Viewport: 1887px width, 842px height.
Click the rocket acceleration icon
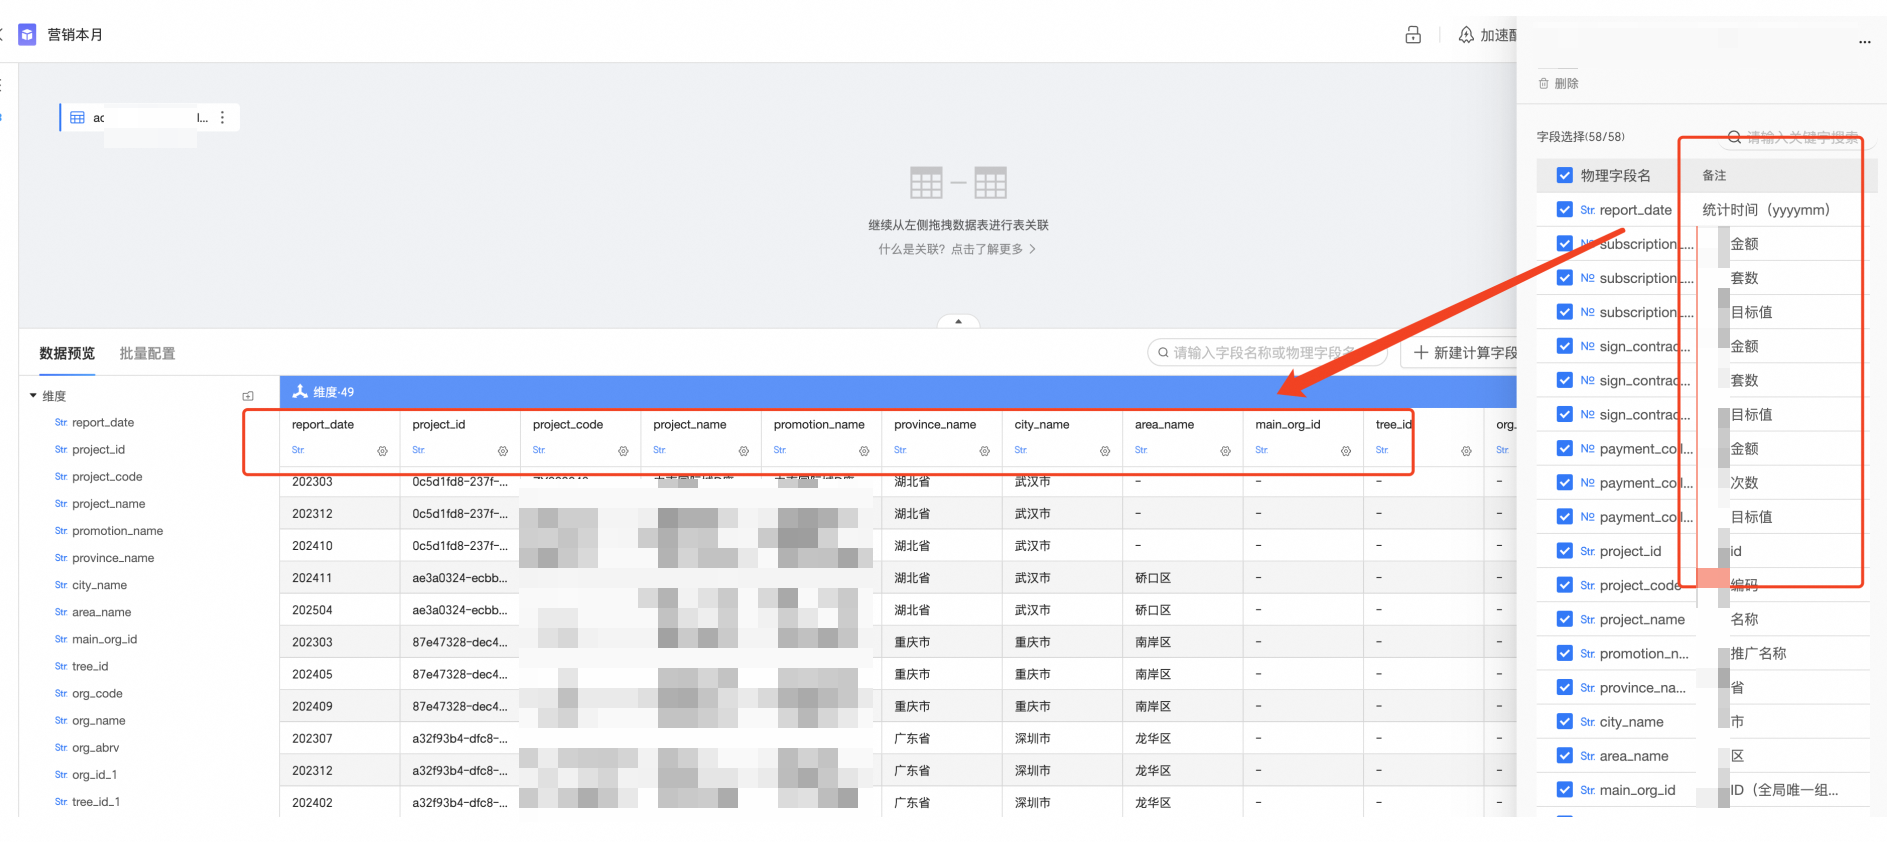1466,35
